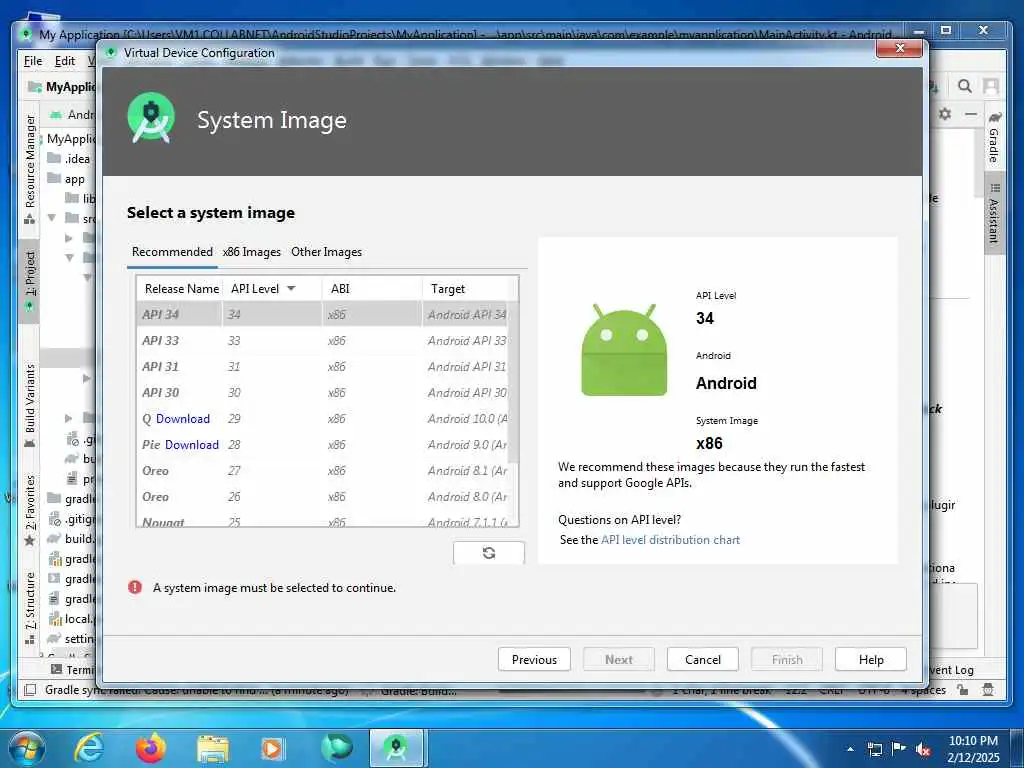Launch Firefox from taskbar
This screenshot has width=1024, height=768.
pyautogui.click(x=151, y=748)
